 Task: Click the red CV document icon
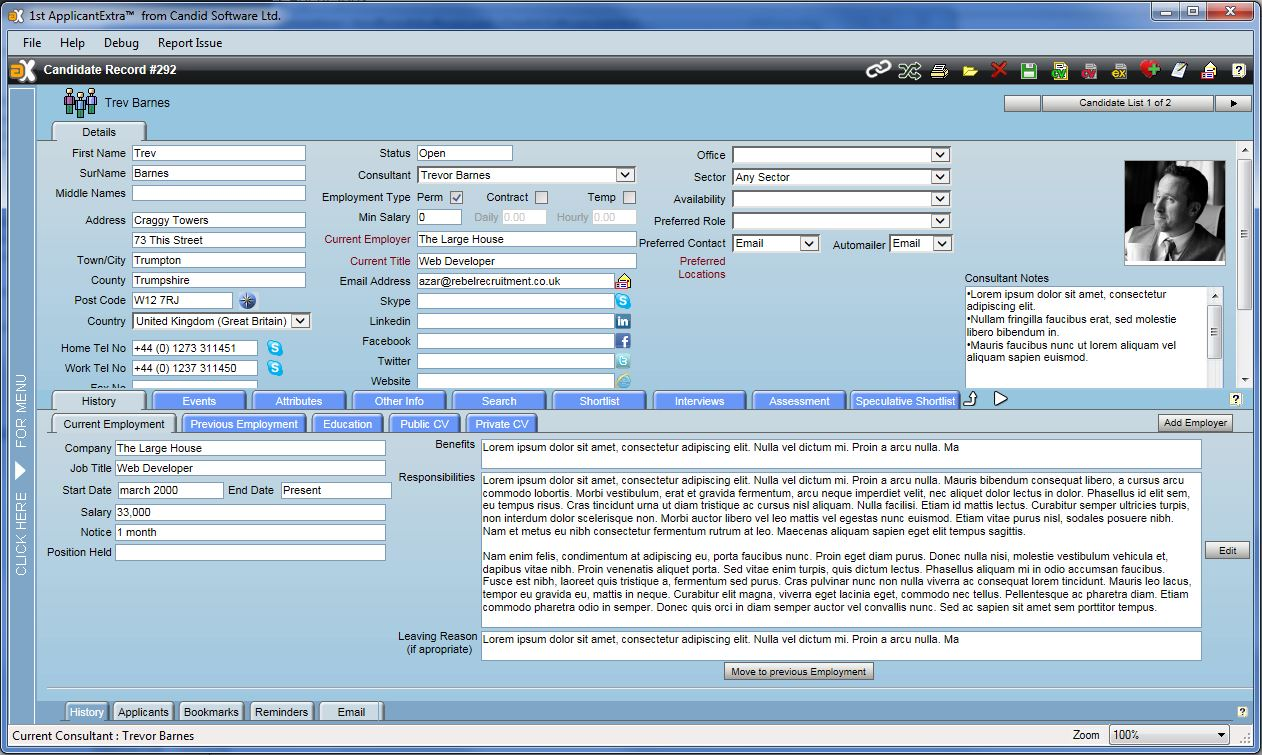(1090, 71)
